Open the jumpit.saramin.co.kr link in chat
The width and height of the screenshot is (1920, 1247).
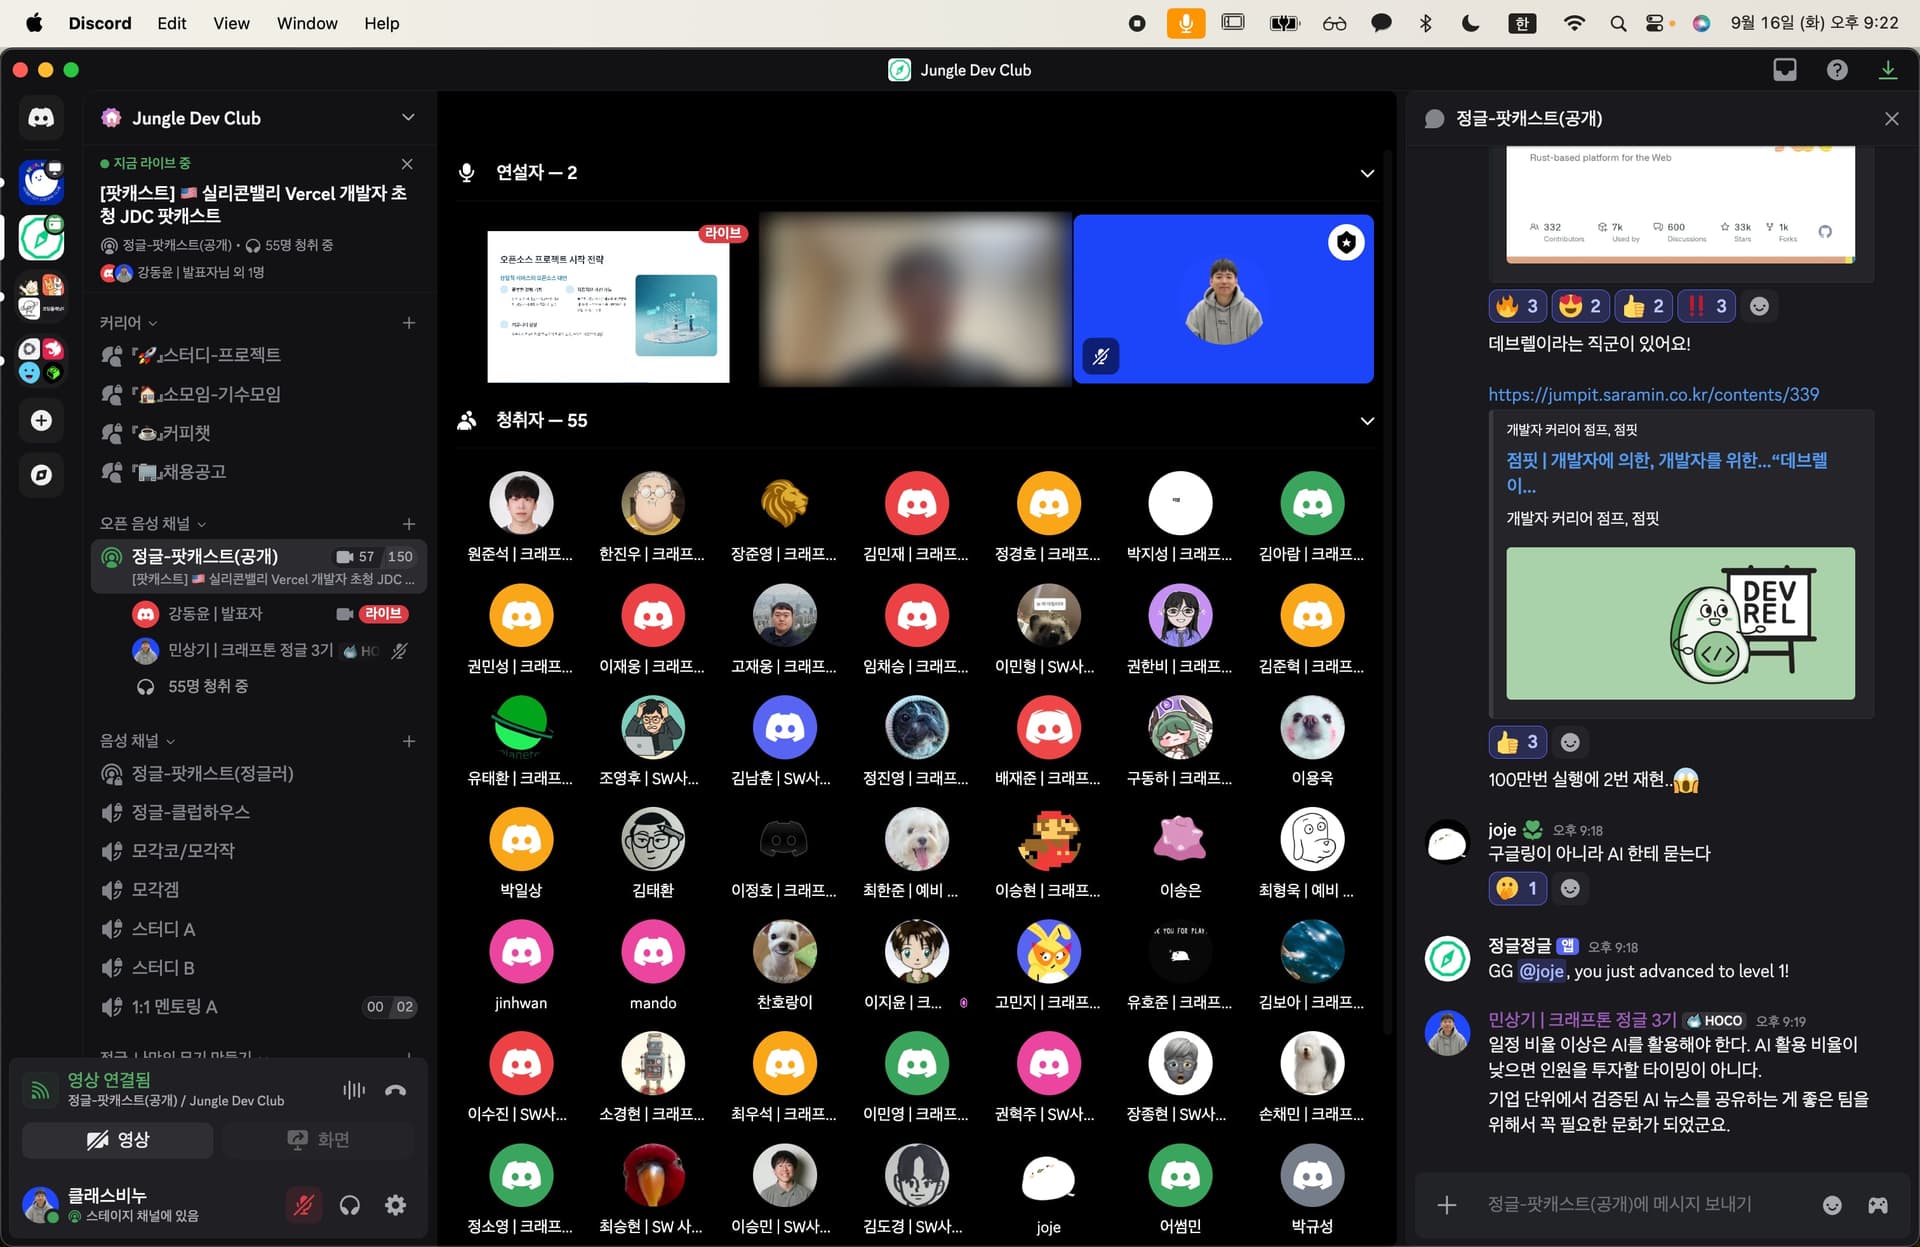pos(1653,394)
